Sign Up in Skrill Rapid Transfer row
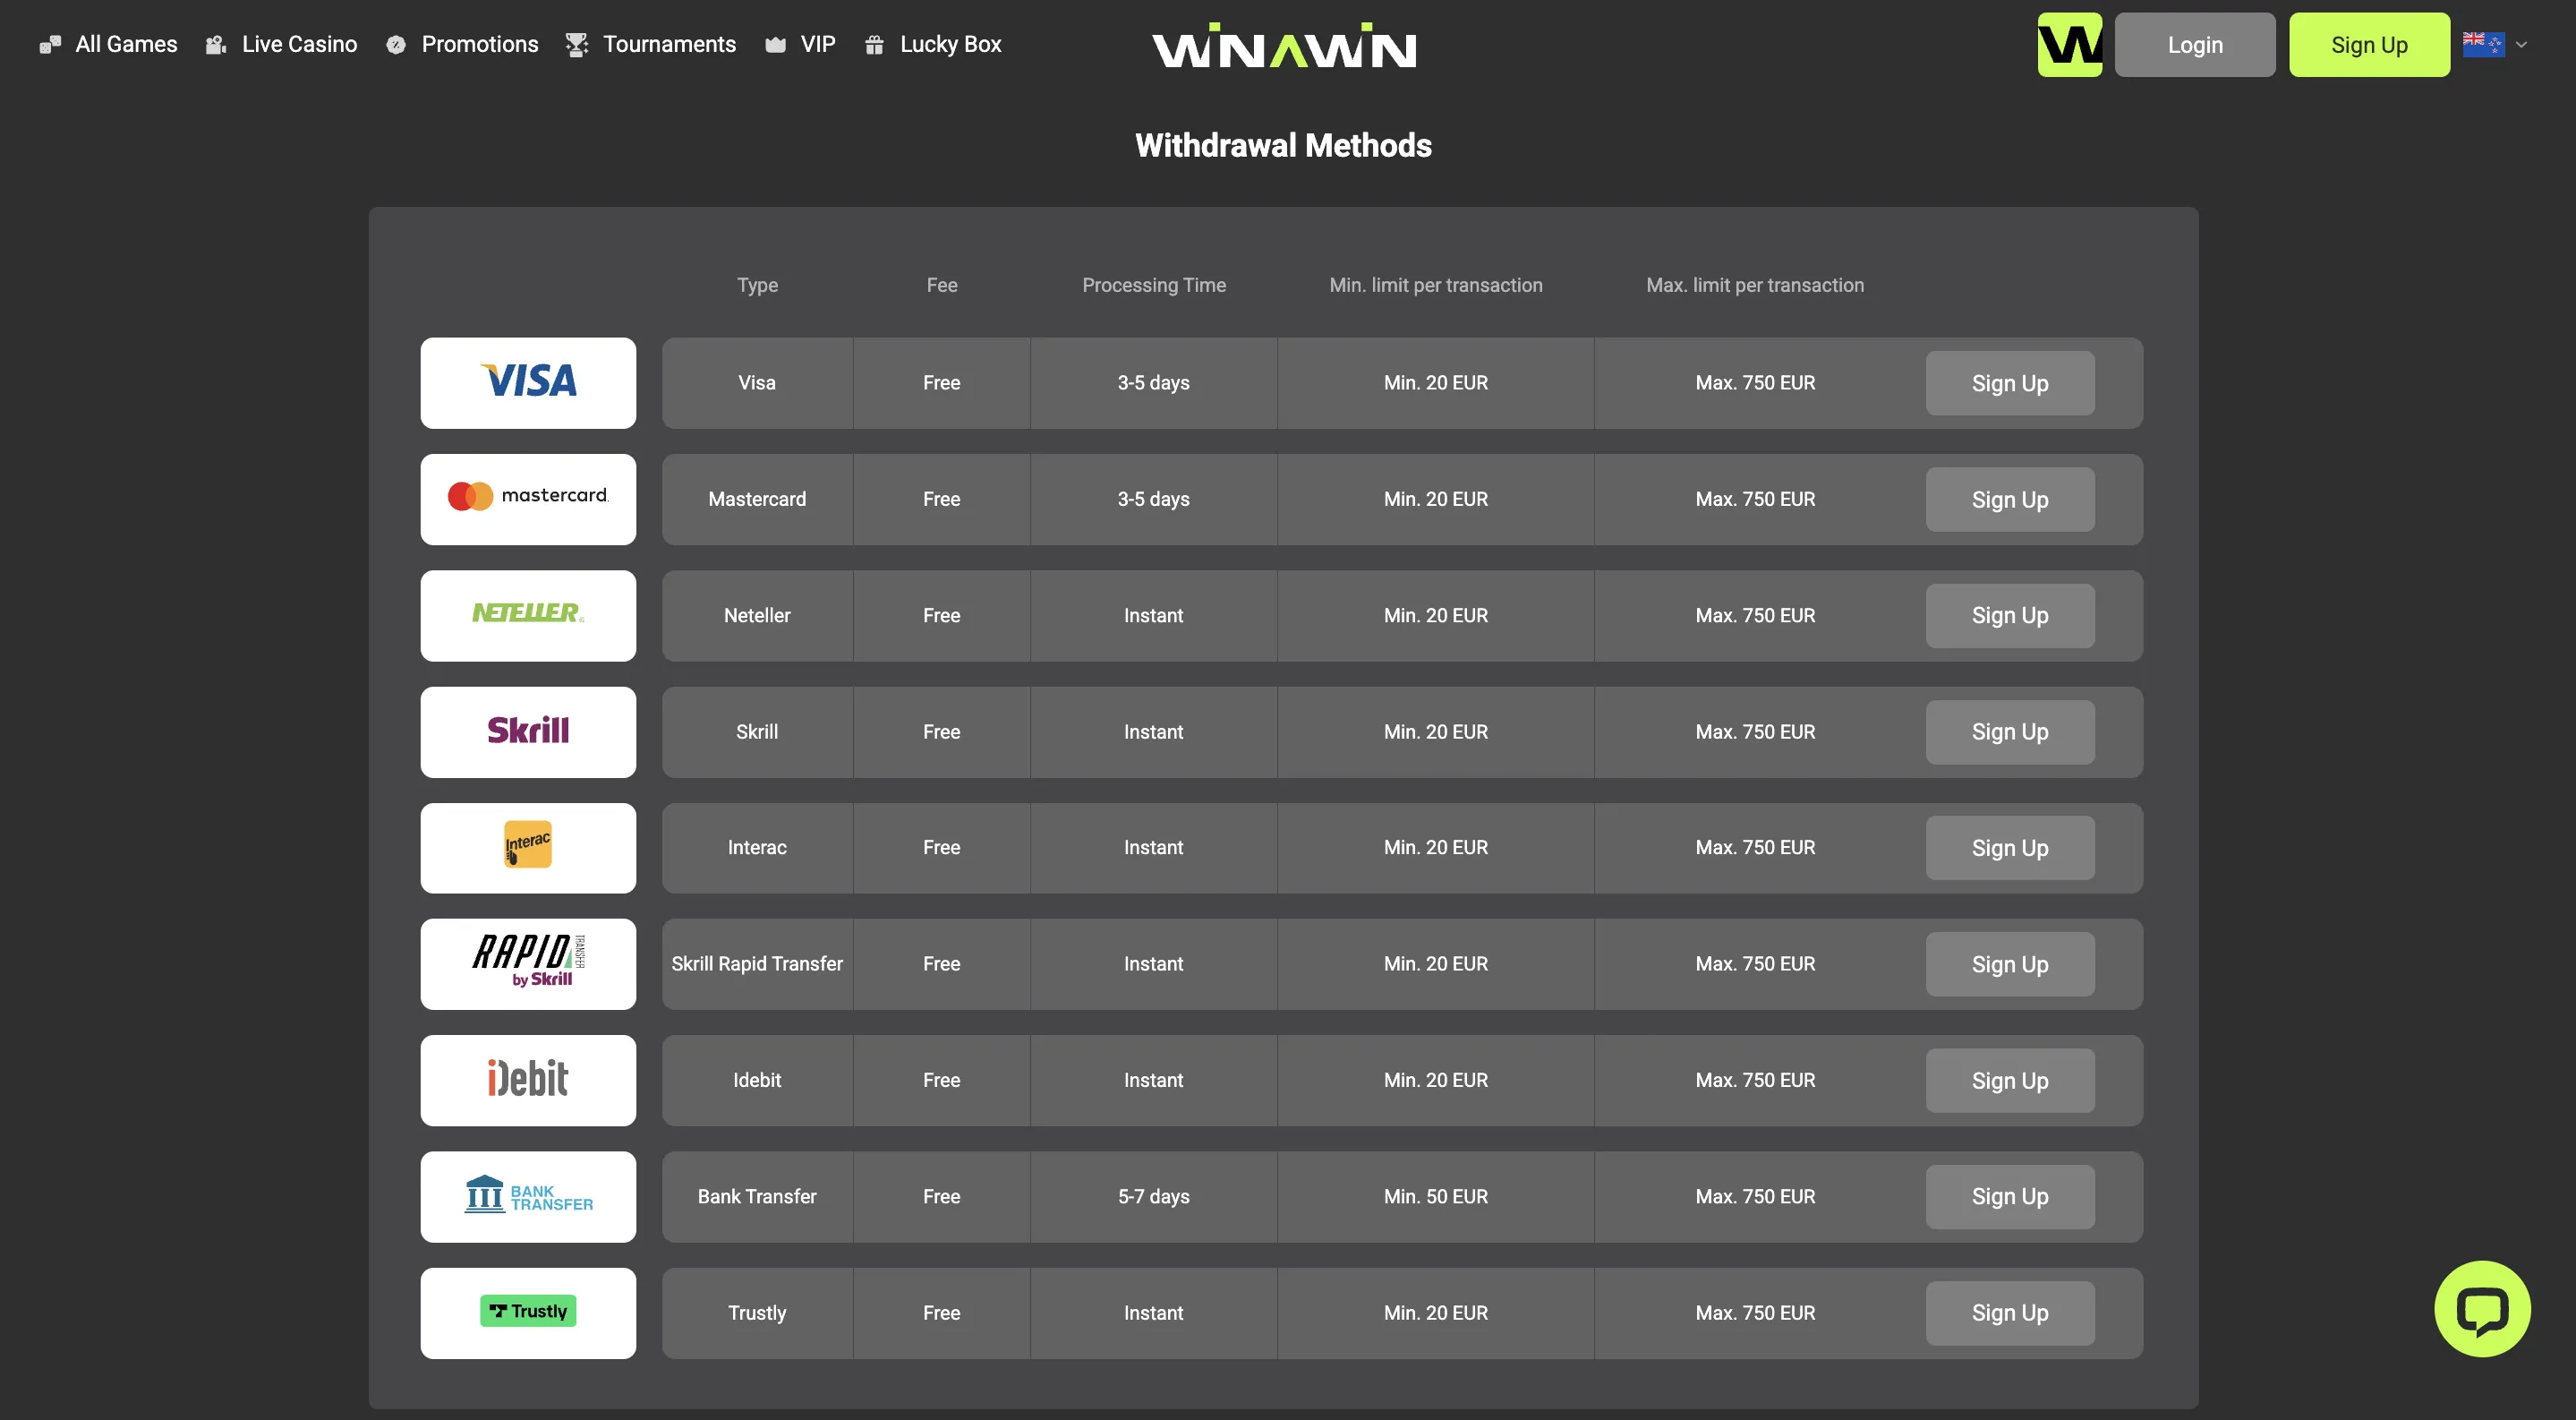This screenshot has width=2576, height=1420. pos(2010,964)
